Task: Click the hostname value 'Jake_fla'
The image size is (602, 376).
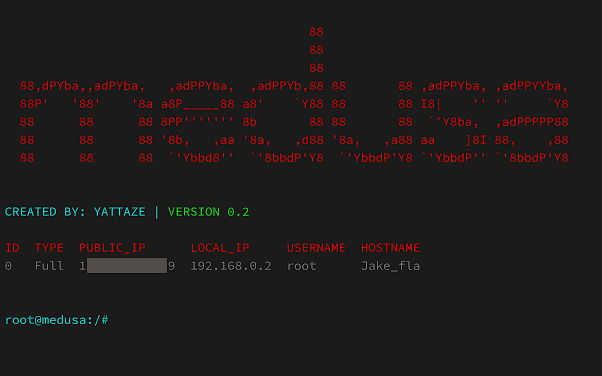Action: click(x=390, y=266)
